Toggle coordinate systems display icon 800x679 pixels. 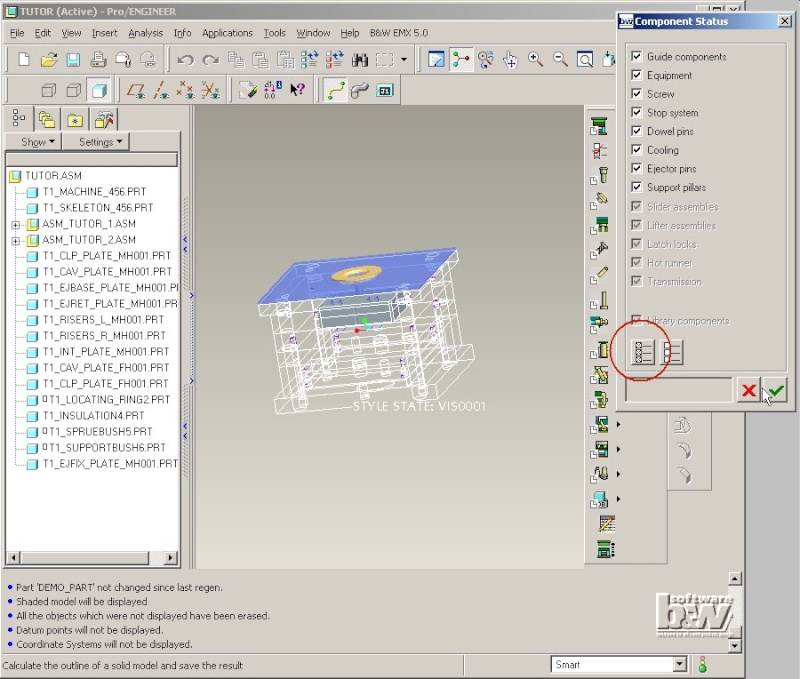[210, 91]
